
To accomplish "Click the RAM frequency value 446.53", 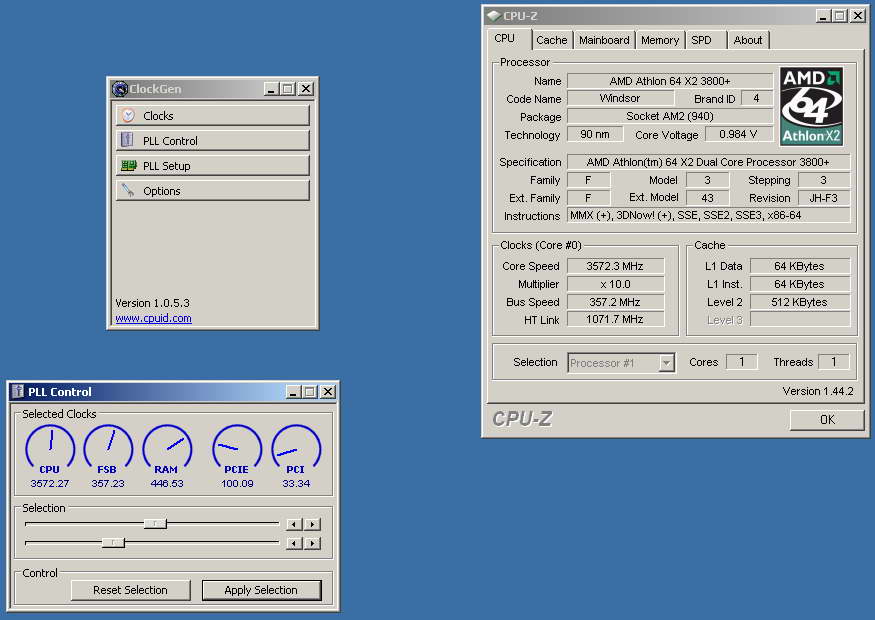I will (167, 483).
